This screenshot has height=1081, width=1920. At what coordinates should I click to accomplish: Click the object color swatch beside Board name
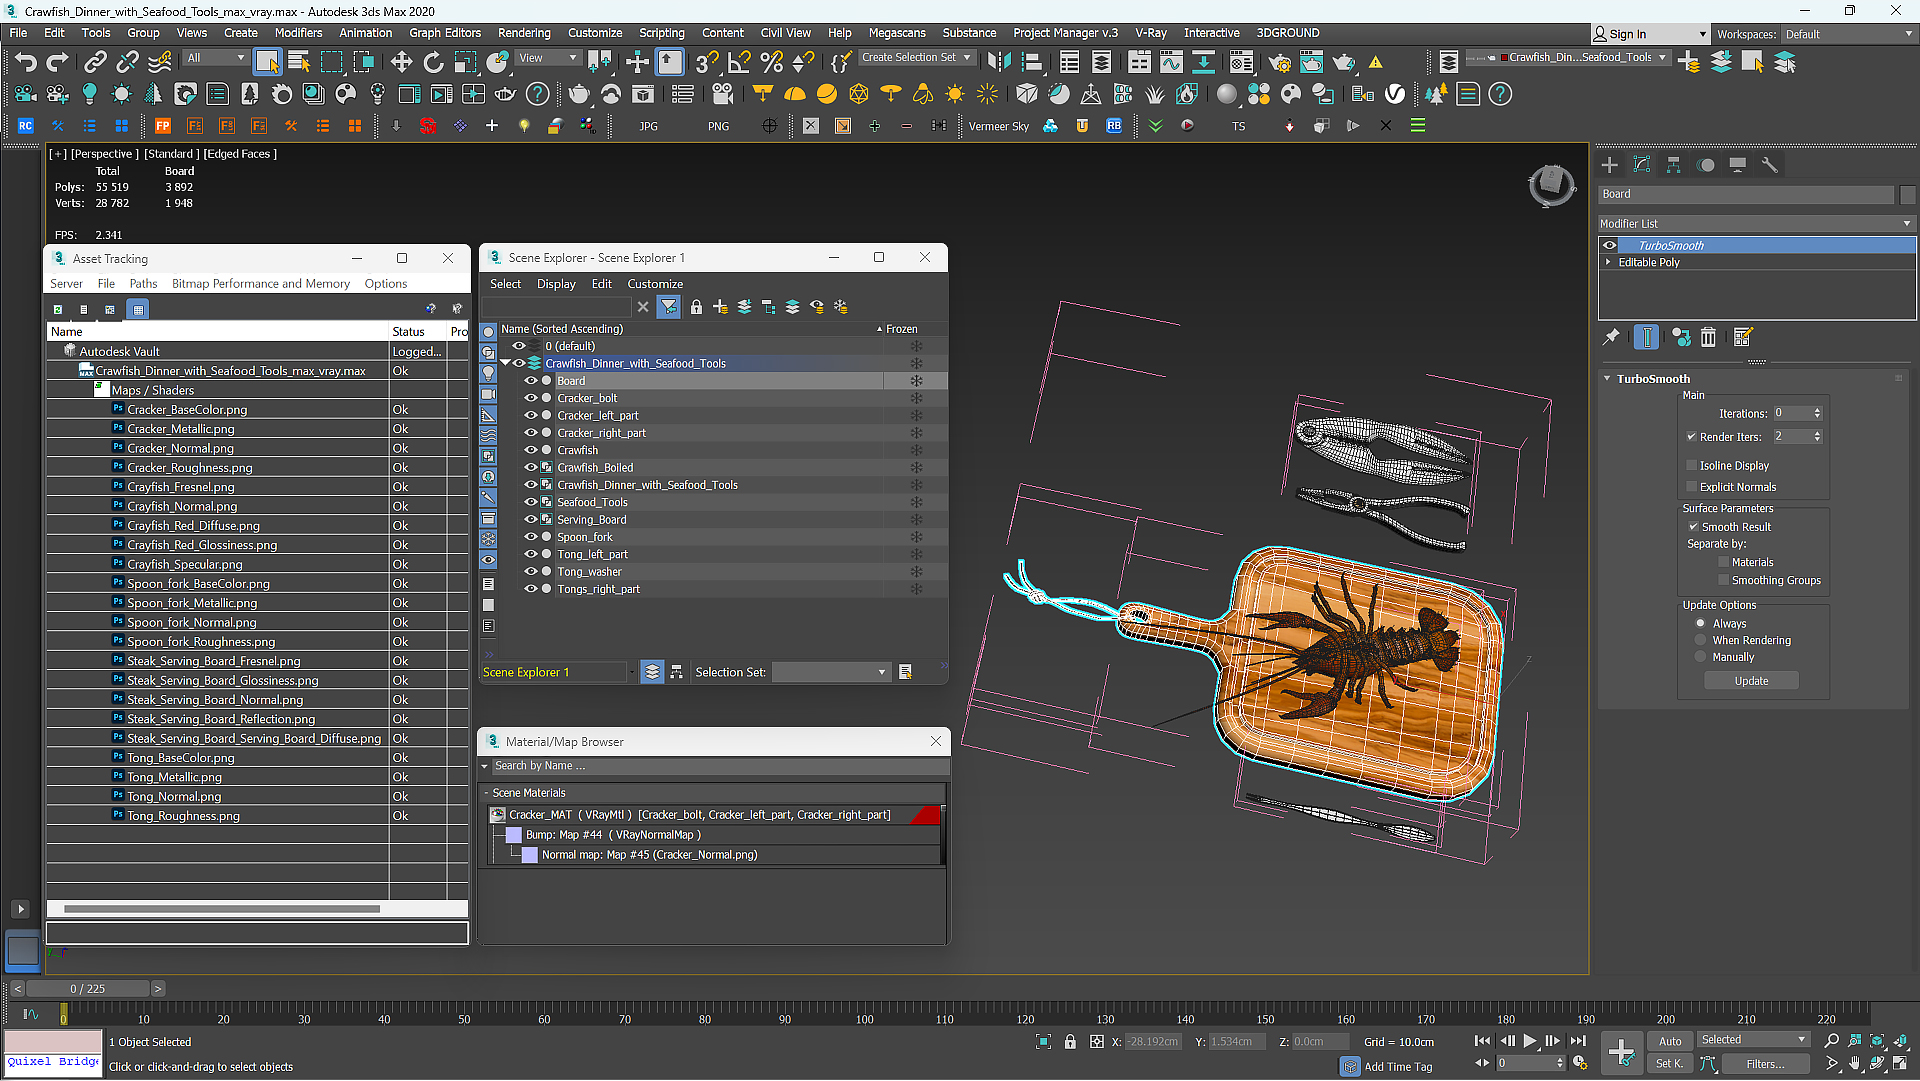coord(1907,195)
